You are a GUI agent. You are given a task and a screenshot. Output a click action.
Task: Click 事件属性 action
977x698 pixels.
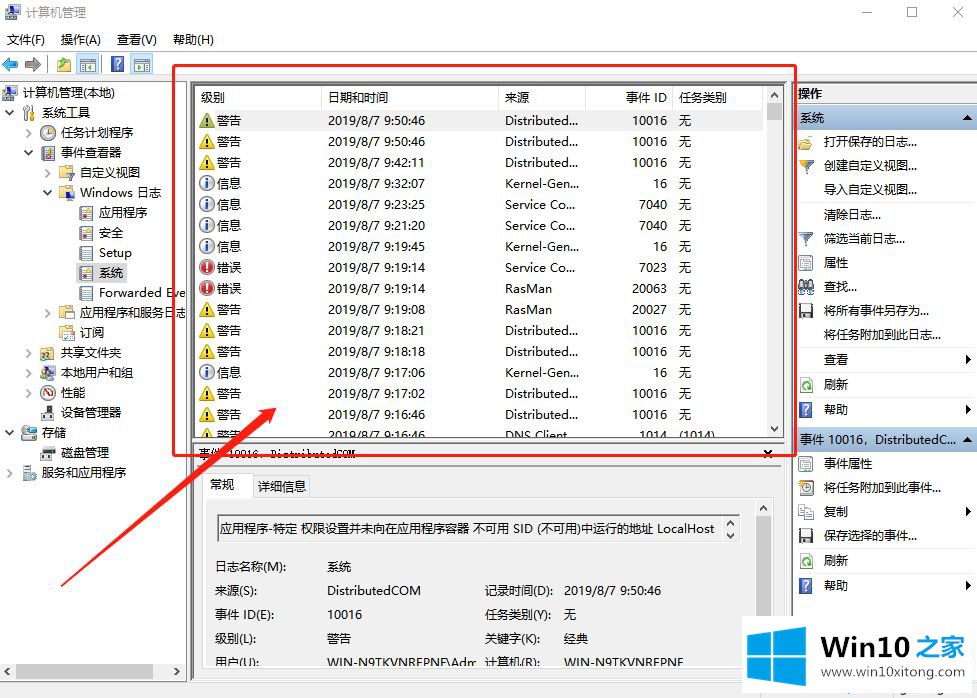coord(847,464)
